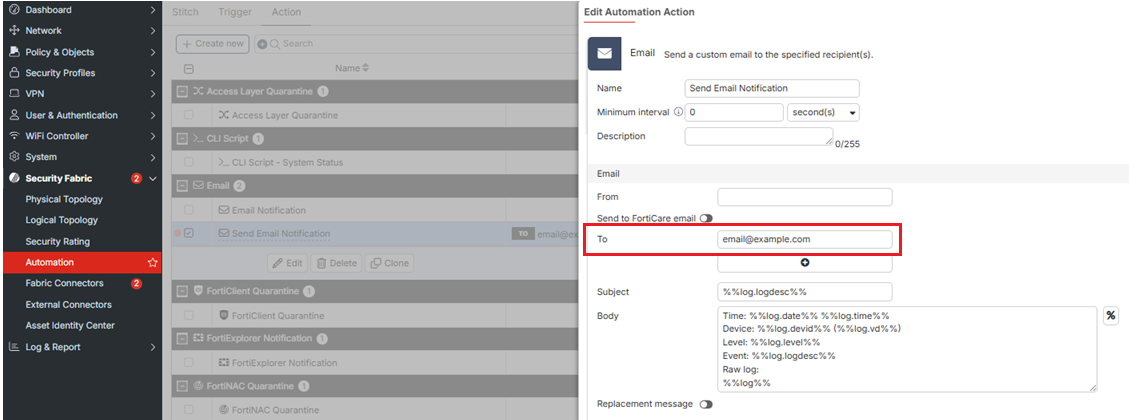Click the red badge on Fabric Connectors

coord(136,284)
